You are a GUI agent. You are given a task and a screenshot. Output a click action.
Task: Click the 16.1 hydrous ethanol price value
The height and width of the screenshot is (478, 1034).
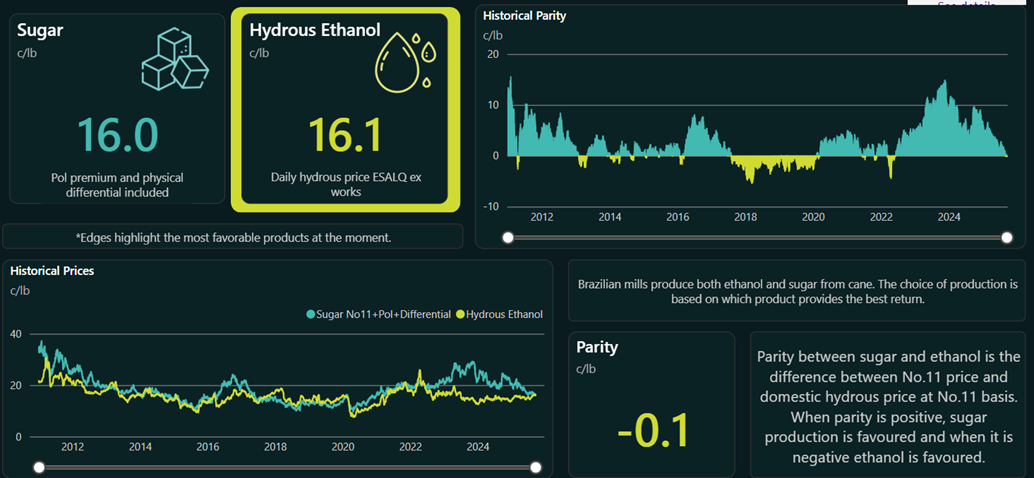coord(345,135)
